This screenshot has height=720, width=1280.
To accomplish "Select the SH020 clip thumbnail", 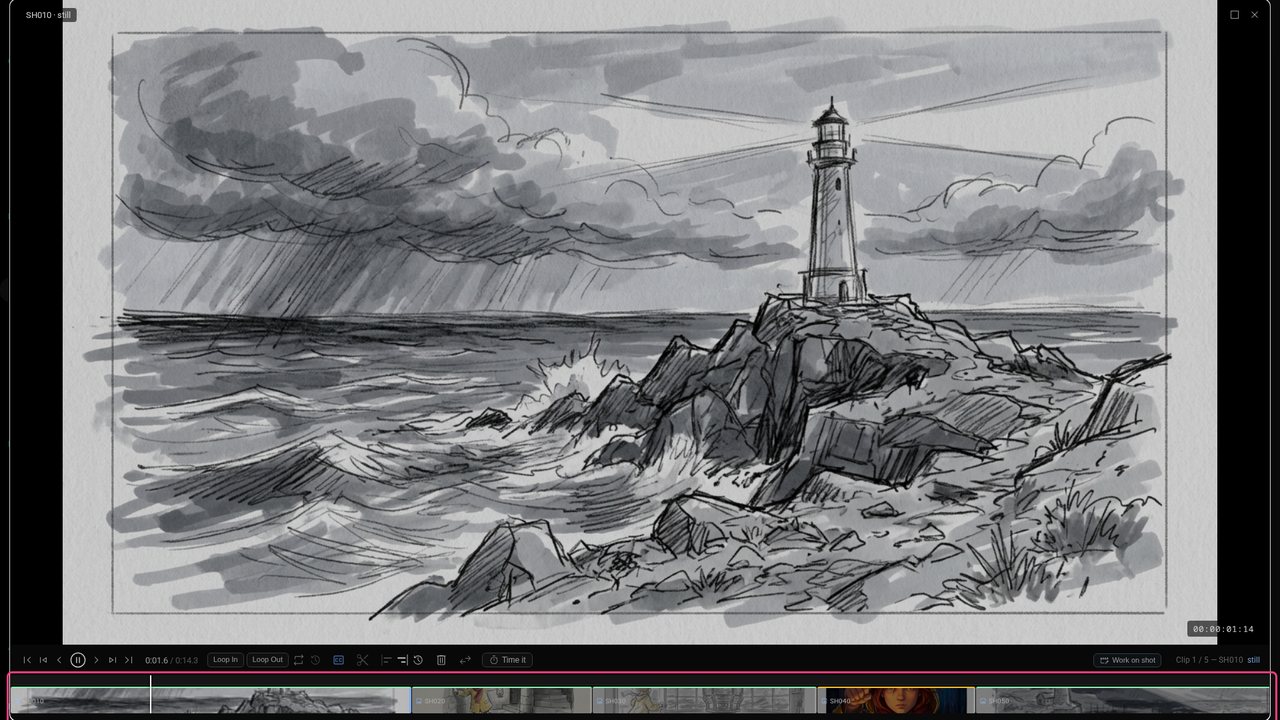I will 502,700.
